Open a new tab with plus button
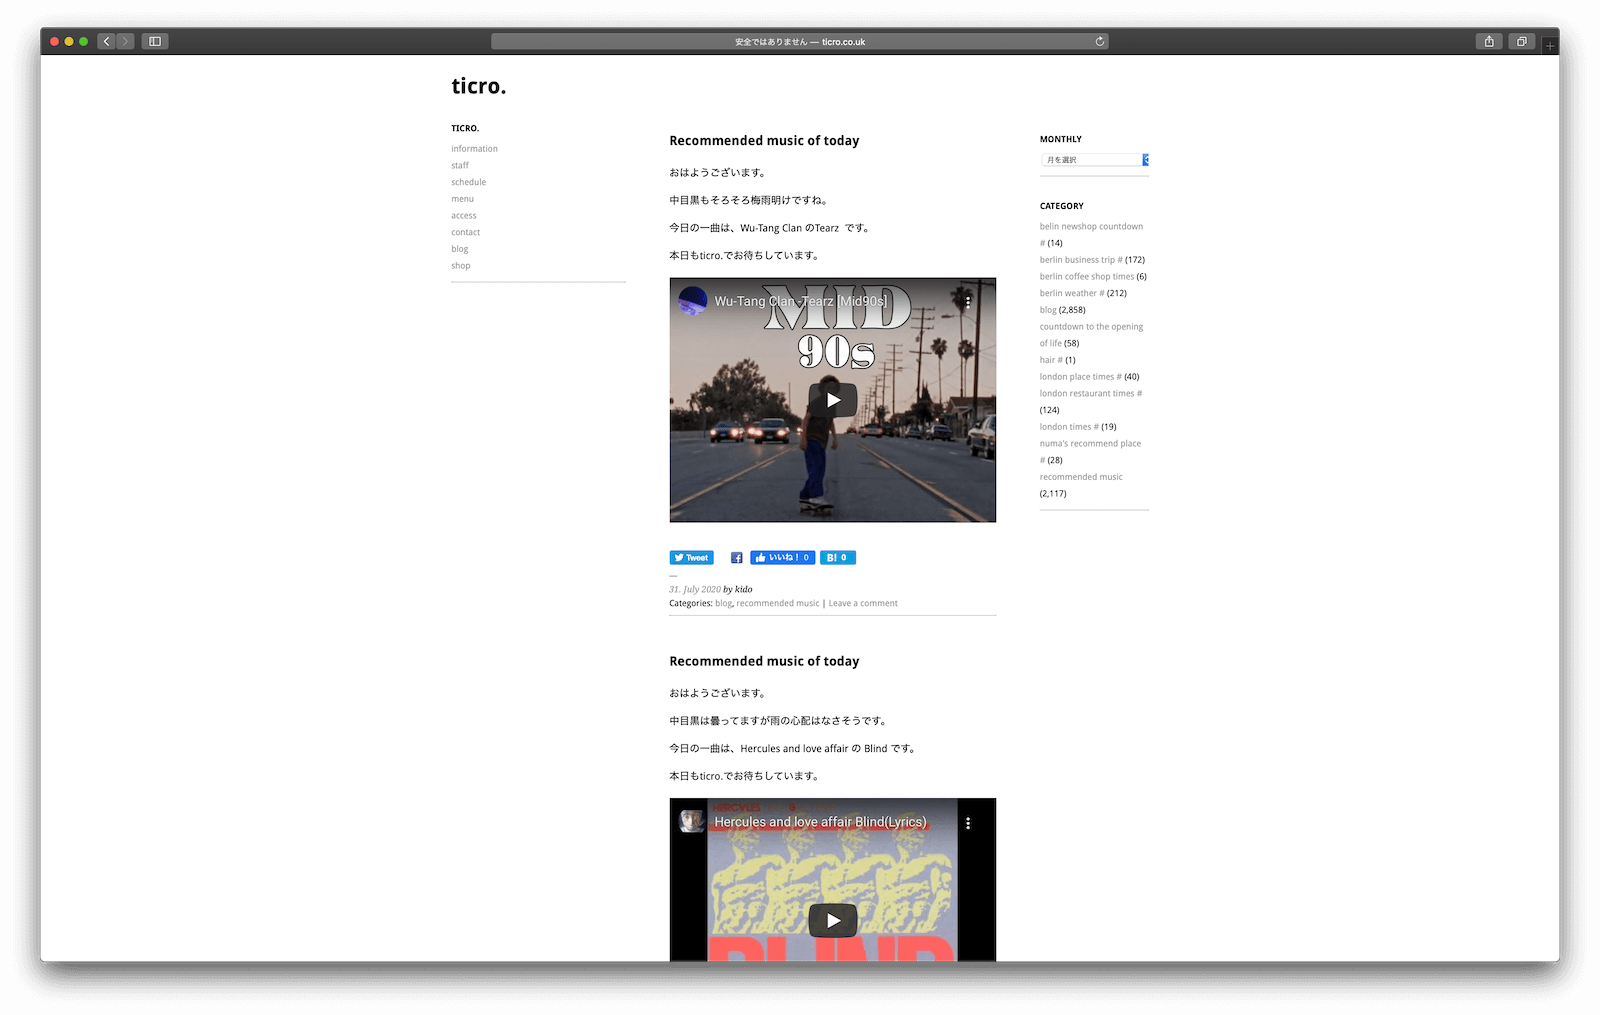Image resolution: width=1600 pixels, height=1015 pixels. tap(1549, 45)
